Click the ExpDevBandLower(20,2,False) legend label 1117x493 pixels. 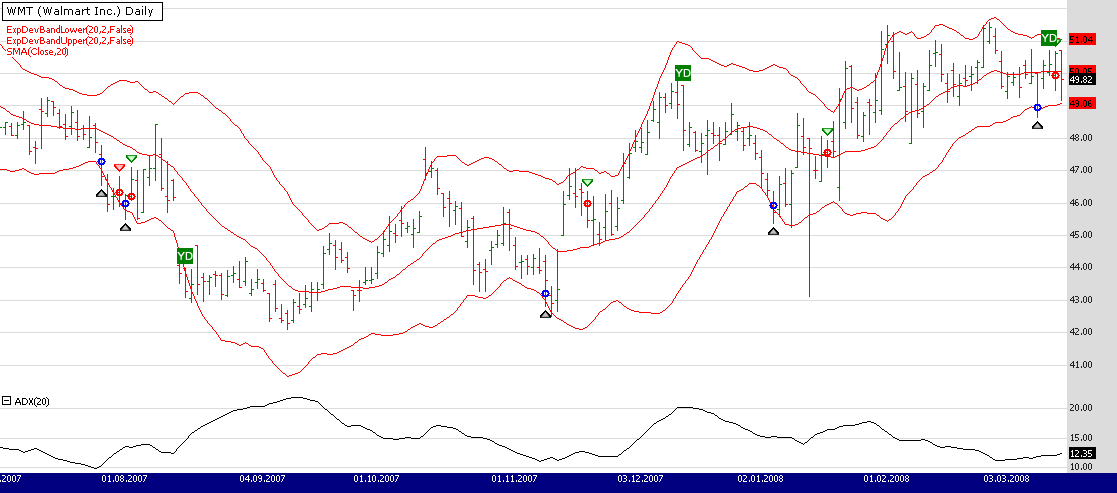point(70,30)
